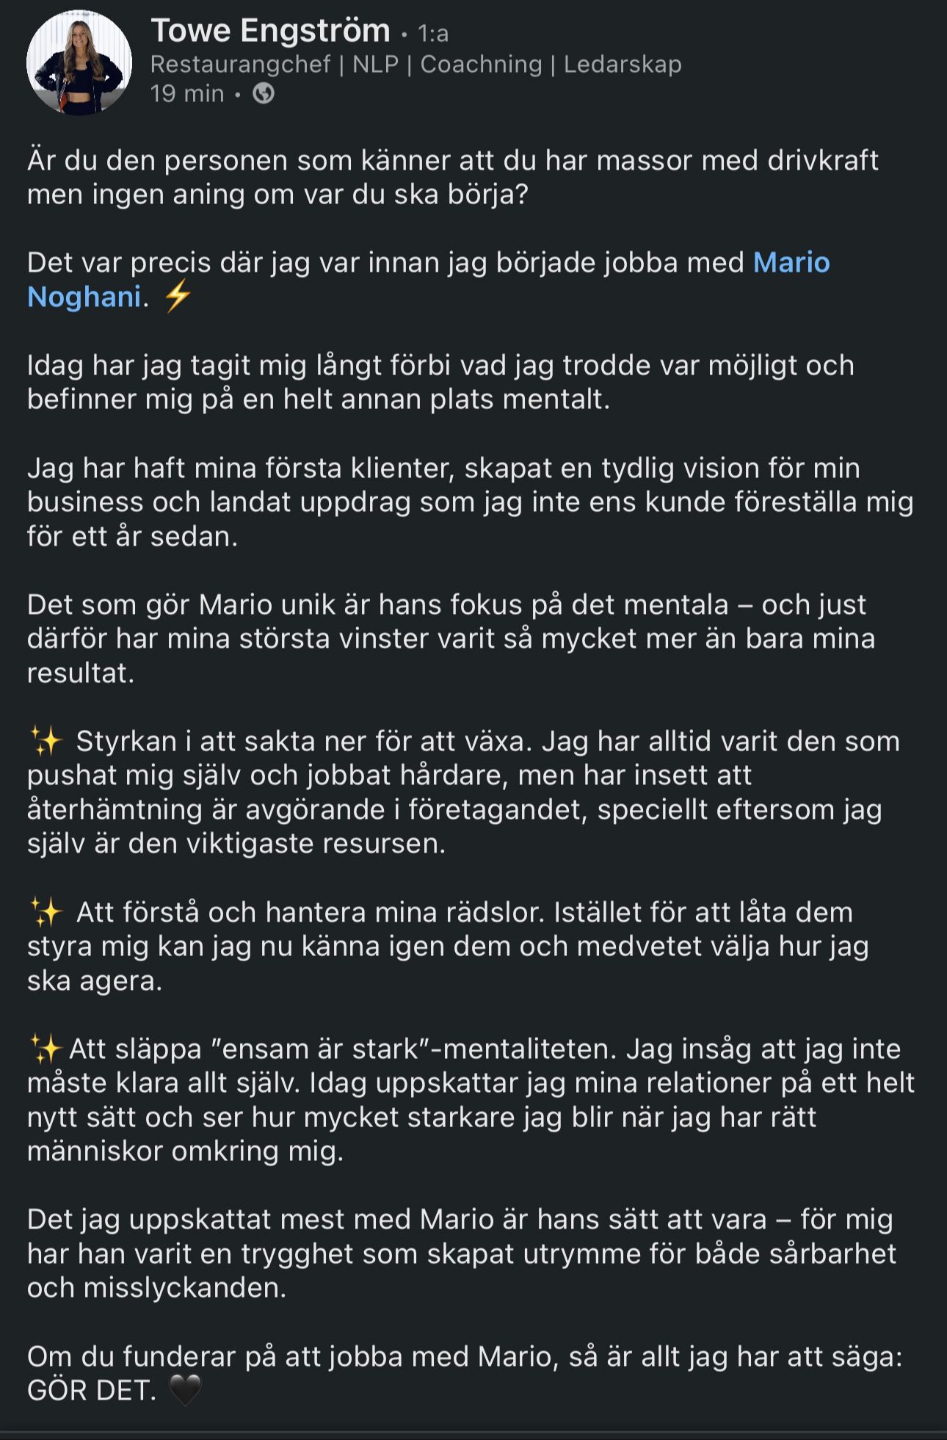
Task: Select the paragraph starting 'Idag har jag tagit'
Action: click(441, 382)
